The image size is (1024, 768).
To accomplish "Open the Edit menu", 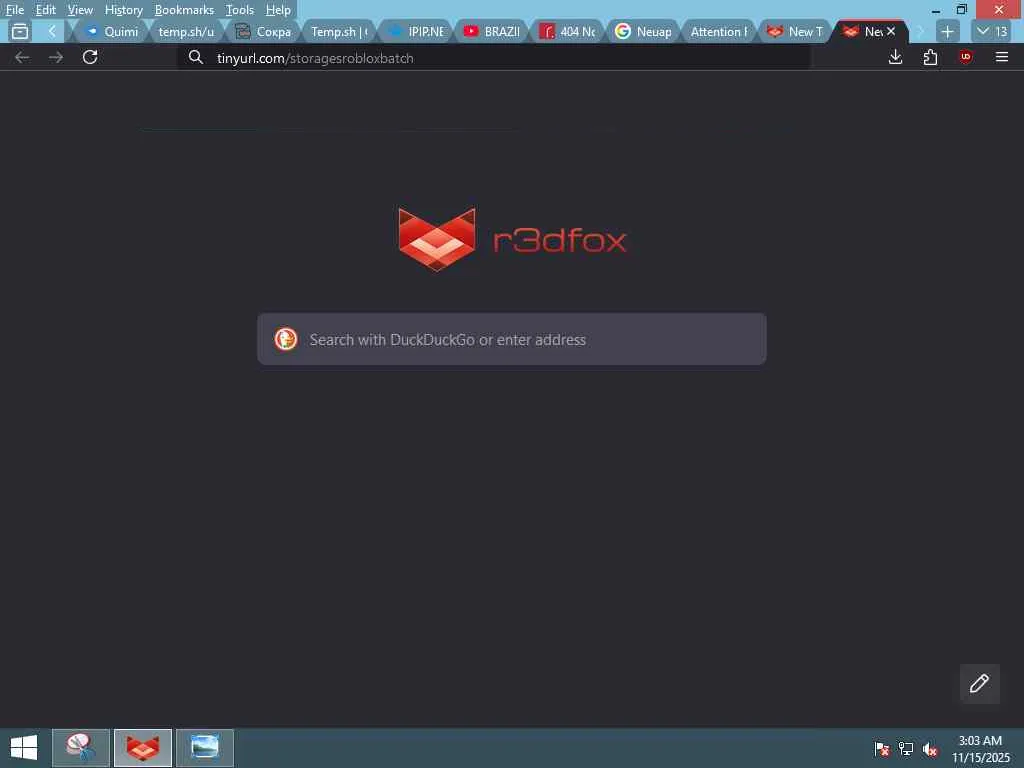I will (x=45, y=10).
